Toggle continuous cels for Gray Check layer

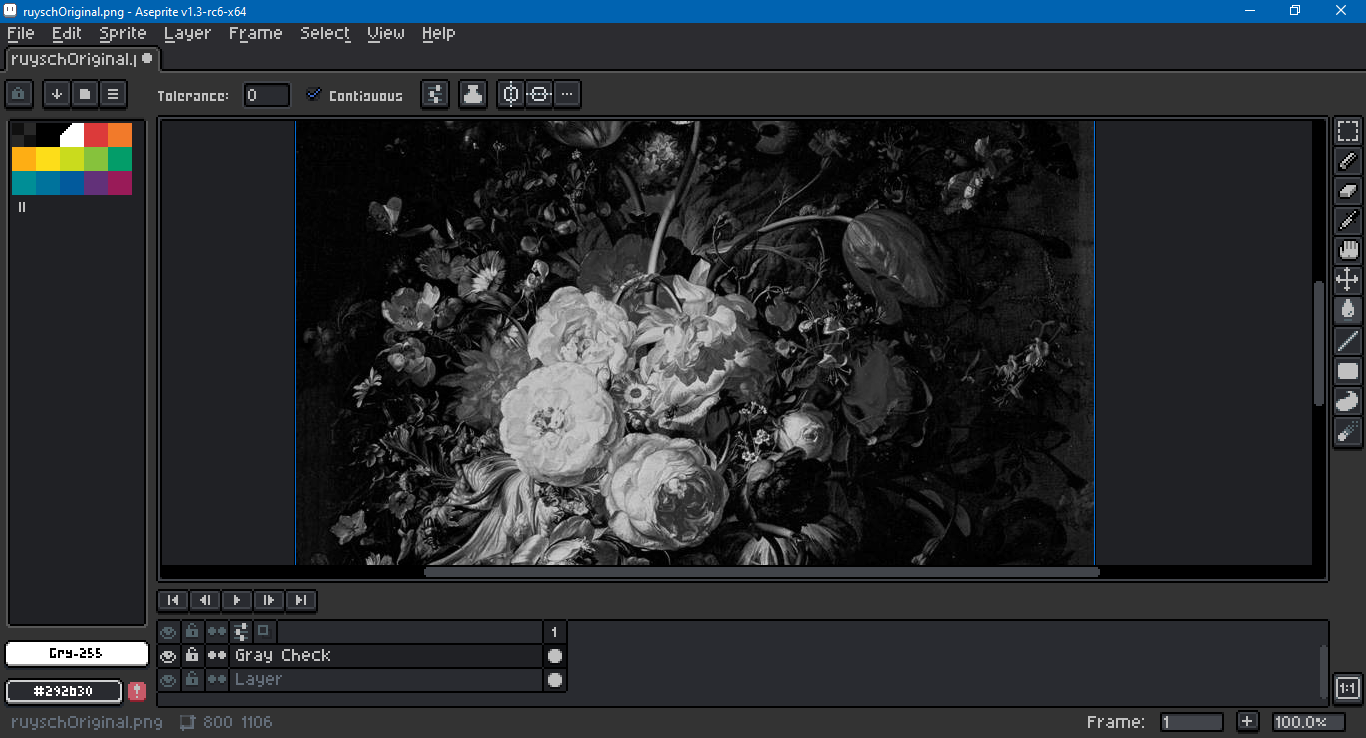point(216,656)
